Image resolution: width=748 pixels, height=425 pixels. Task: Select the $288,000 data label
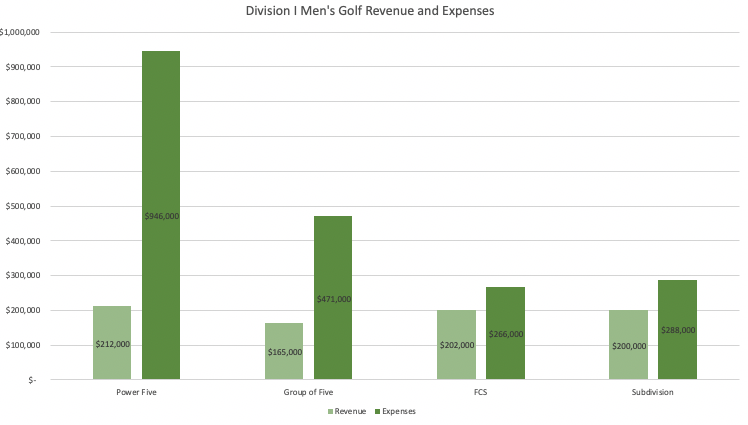pos(677,330)
